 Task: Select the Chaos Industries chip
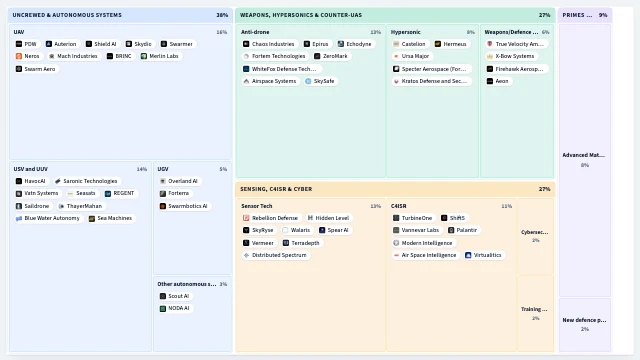click(x=269, y=44)
